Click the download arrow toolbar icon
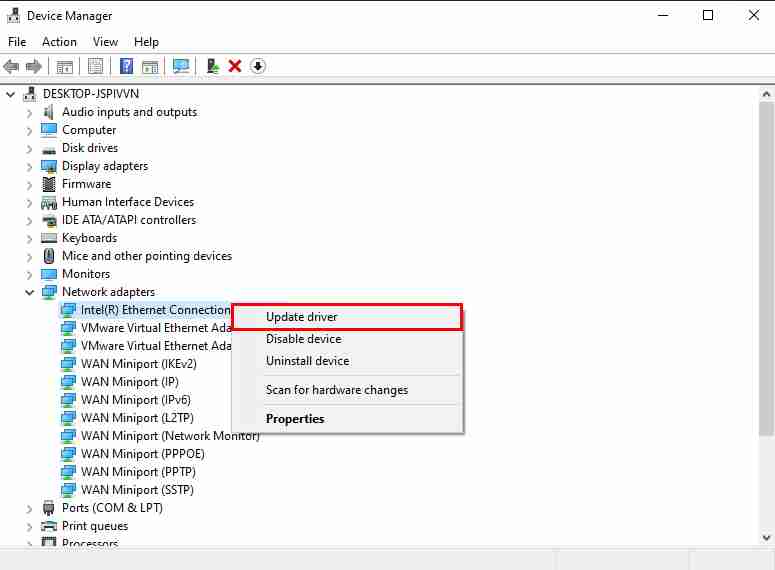 pyautogui.click(x=258, y=66)
